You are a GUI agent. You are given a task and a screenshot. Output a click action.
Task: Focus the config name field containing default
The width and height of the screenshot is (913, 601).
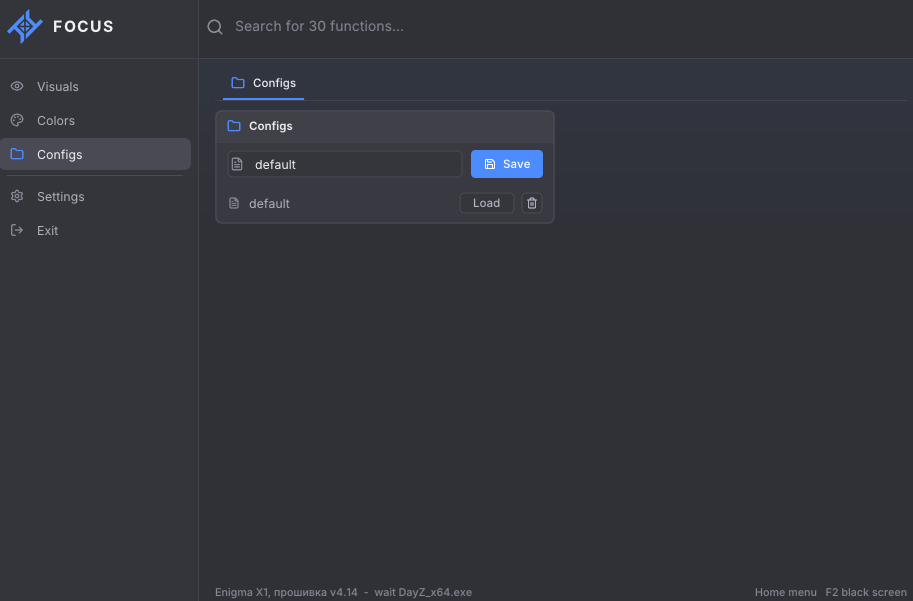point(345,164)
